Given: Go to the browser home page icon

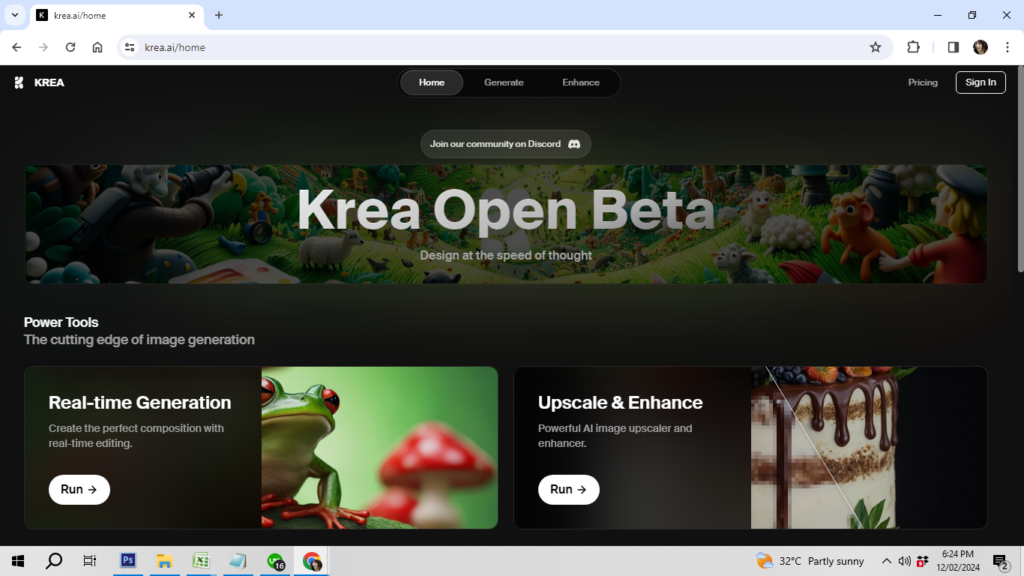Looking at the screenshot, I should (x=97, y=47).
